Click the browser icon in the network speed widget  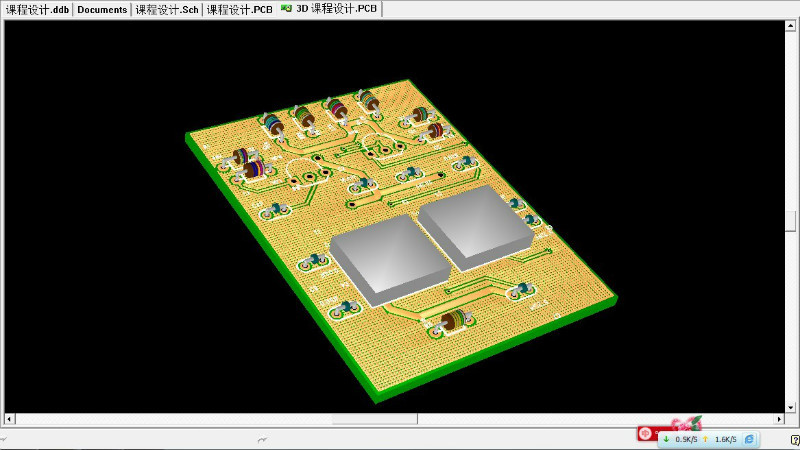pyautogui.click(x=749, y=439)
